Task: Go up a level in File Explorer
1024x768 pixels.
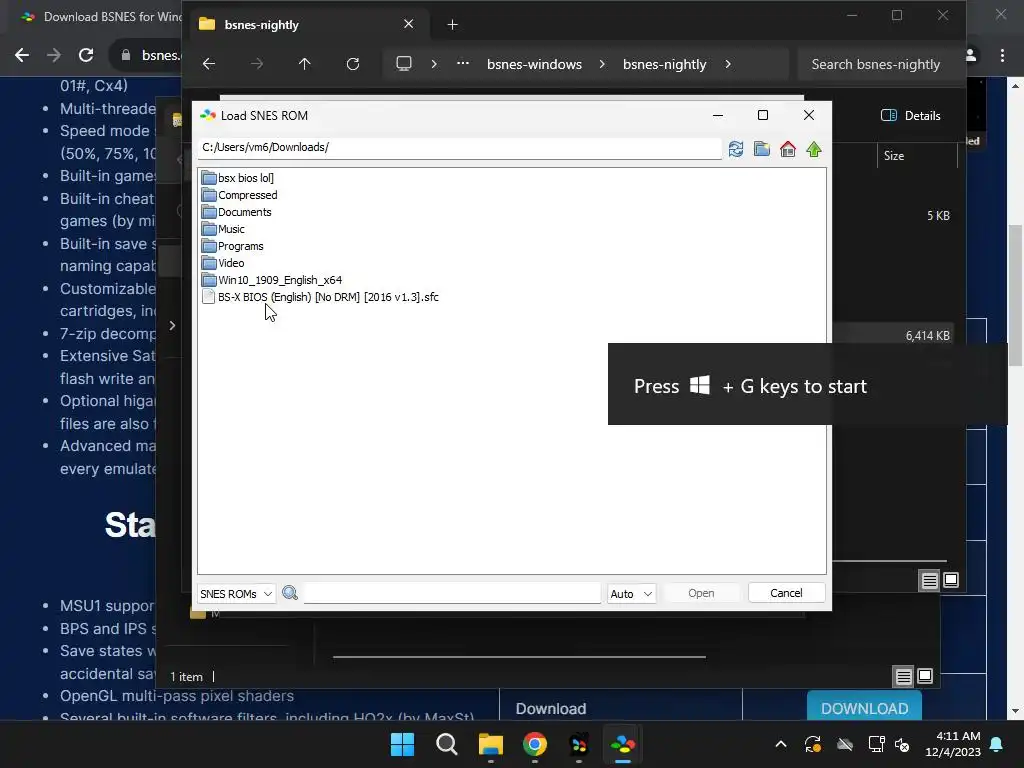Action: tap(304, 64)
